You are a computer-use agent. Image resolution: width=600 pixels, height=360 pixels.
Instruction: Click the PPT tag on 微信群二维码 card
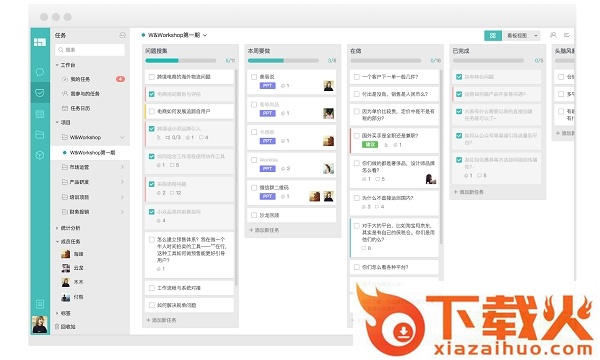tap(267, 196)
